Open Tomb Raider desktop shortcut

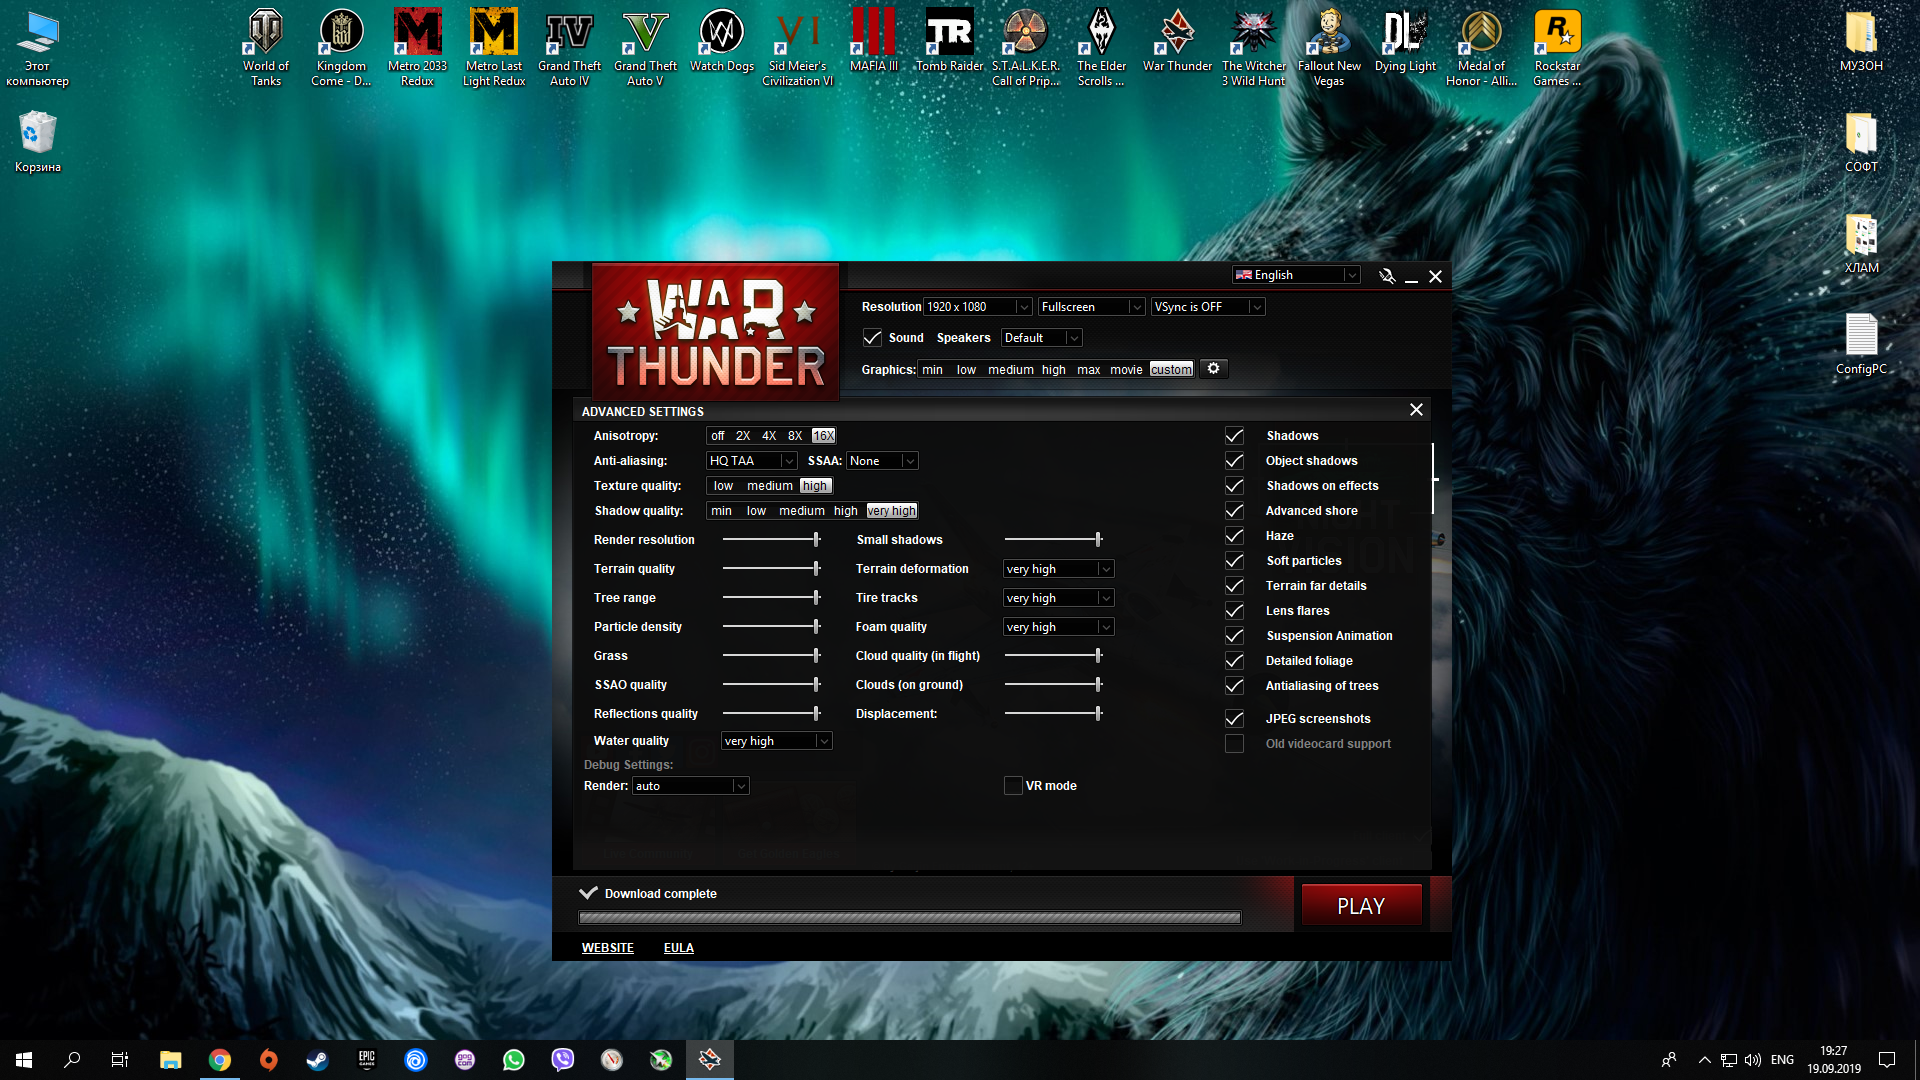(949, 40)
